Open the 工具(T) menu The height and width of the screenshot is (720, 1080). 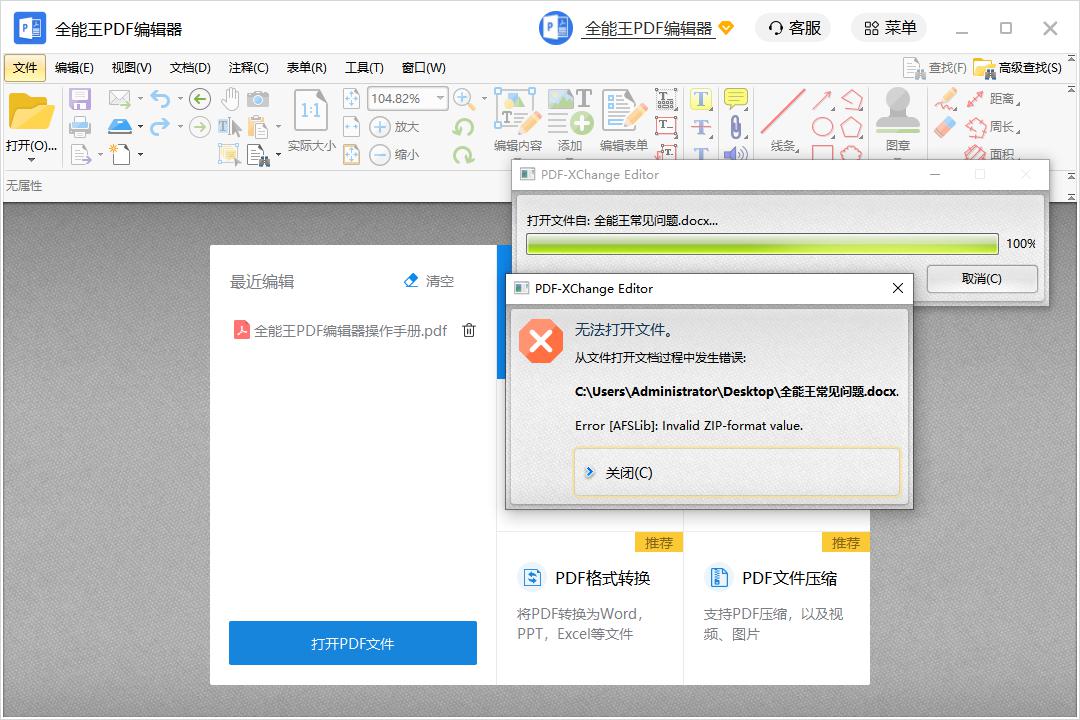point(364,68)
